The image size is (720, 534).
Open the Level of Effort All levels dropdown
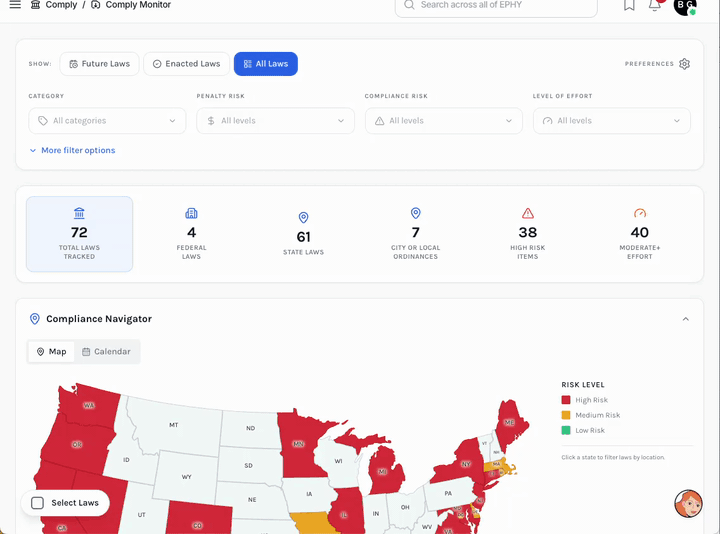(612, 121)
